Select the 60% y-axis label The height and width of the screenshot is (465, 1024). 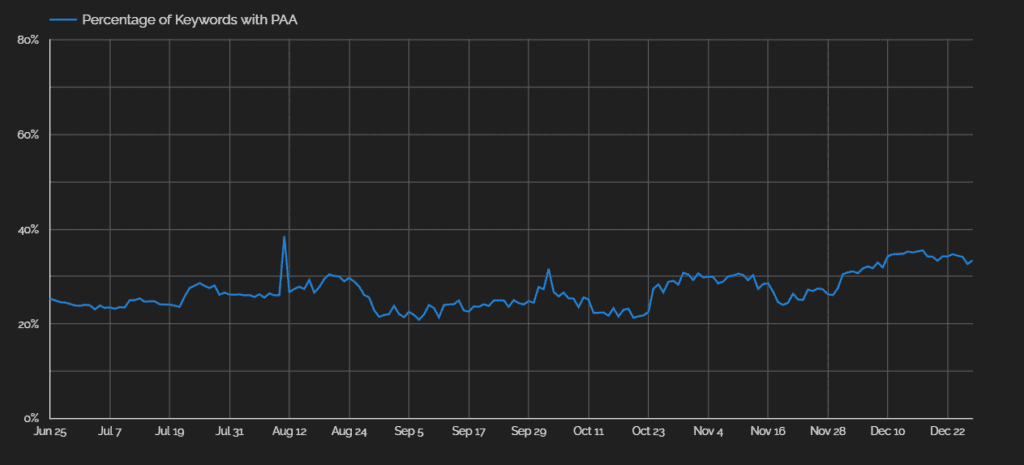pos(29,135)
